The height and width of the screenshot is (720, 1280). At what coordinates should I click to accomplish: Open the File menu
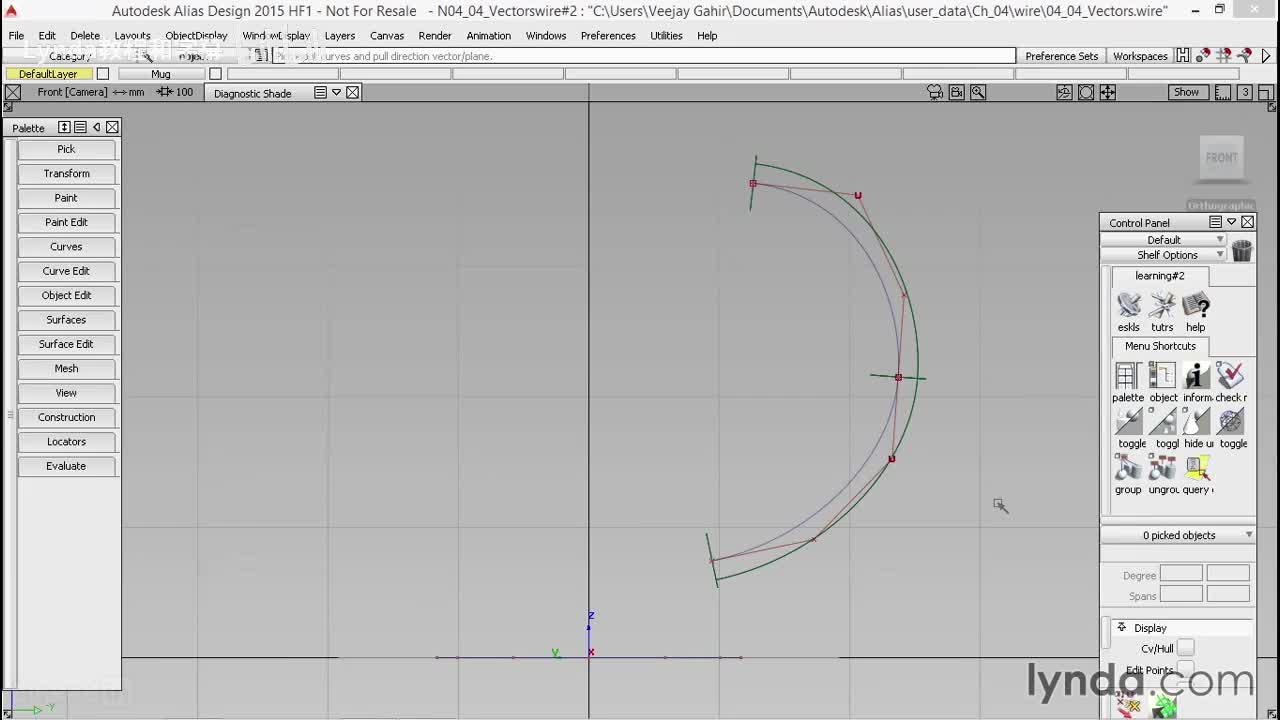pos(17,35)
